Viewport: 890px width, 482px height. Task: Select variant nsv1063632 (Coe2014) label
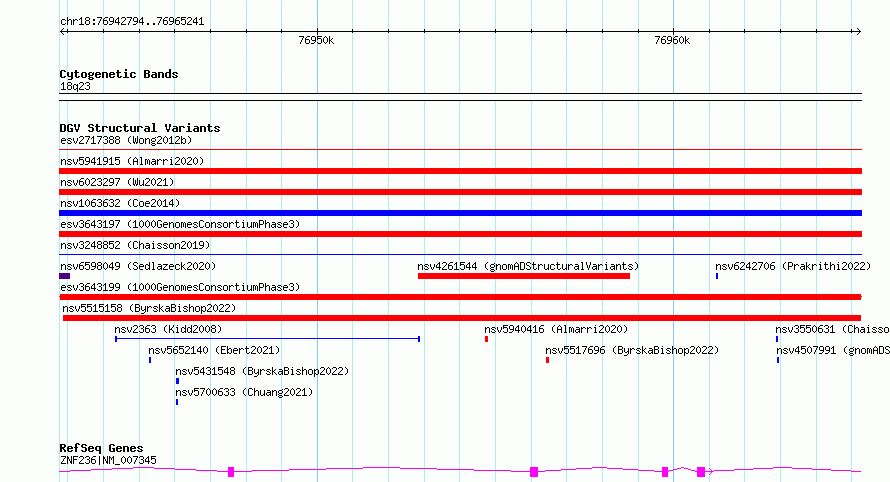tap(120, 203)
